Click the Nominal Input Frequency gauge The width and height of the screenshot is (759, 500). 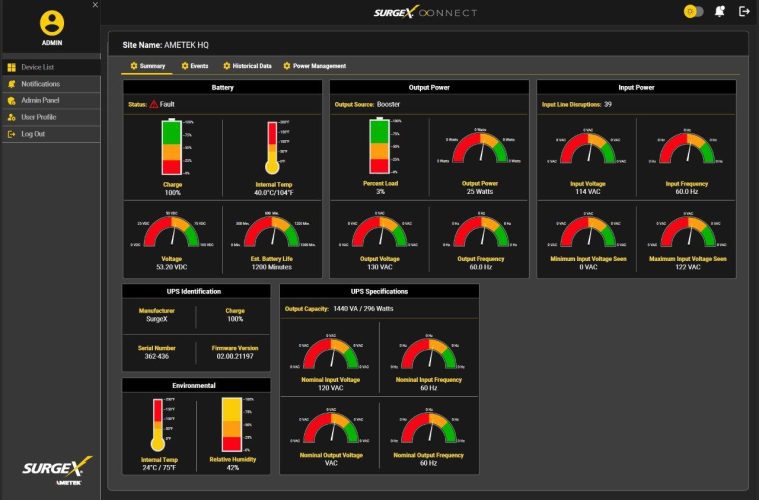pos(429,353)
